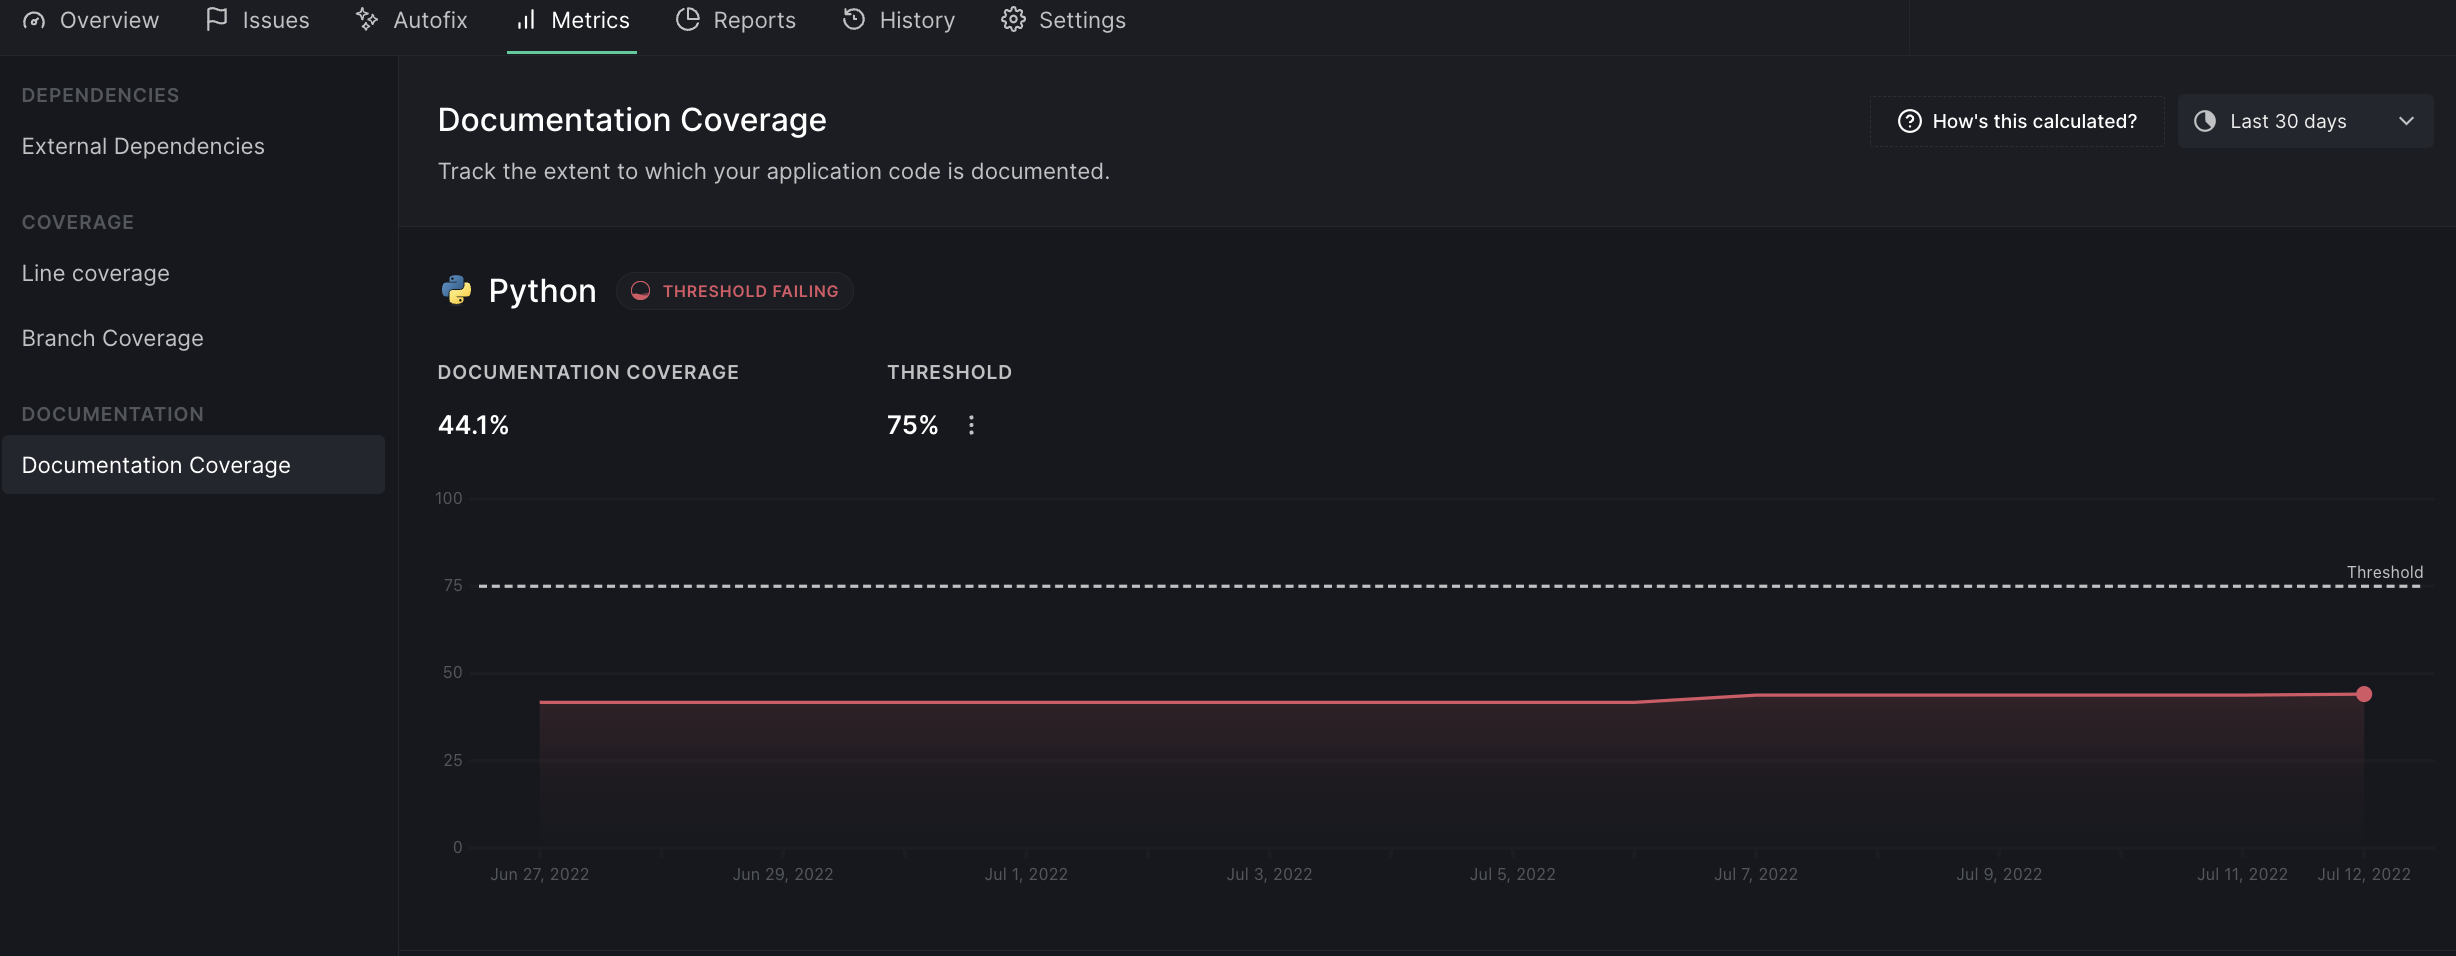2456x956 pixels.
Task: Click the question mark help icon
Action: click(x=1910, y=120)
